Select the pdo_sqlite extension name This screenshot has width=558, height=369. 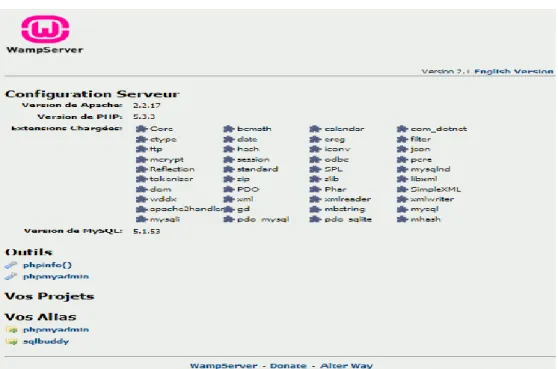coord(348,220)
